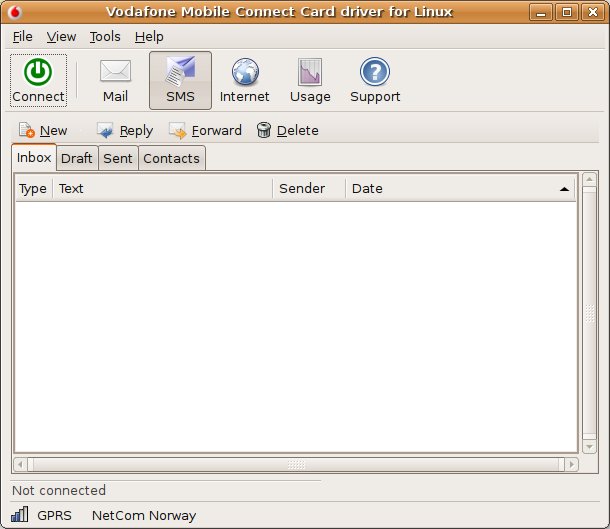This screenshot has width=610, height=529.
Task: Minimize the Vodafone window
Action: pyautogui.click(x=541, y=12)
